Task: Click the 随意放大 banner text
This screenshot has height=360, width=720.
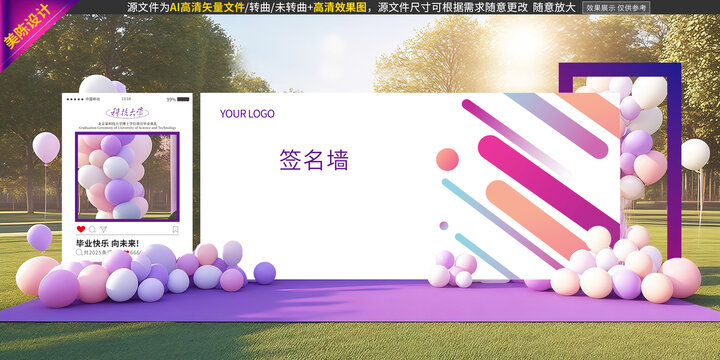Action: click(555, 7)
